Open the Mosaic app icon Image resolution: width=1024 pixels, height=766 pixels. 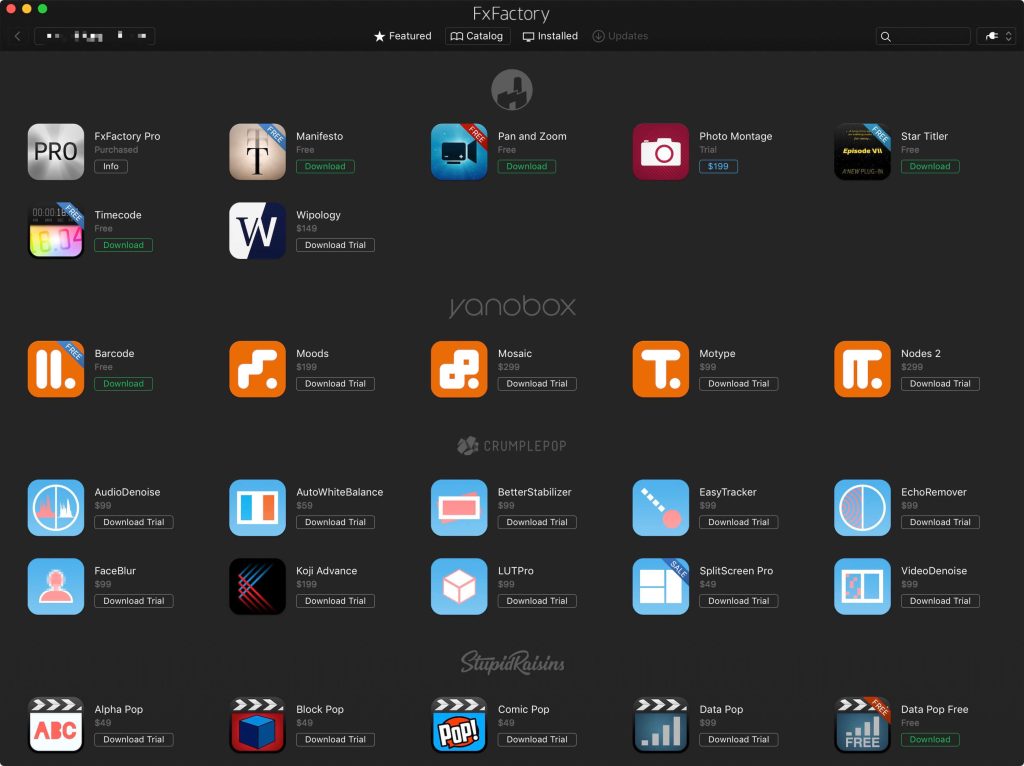pyautogui.click(x=458, y=368)
